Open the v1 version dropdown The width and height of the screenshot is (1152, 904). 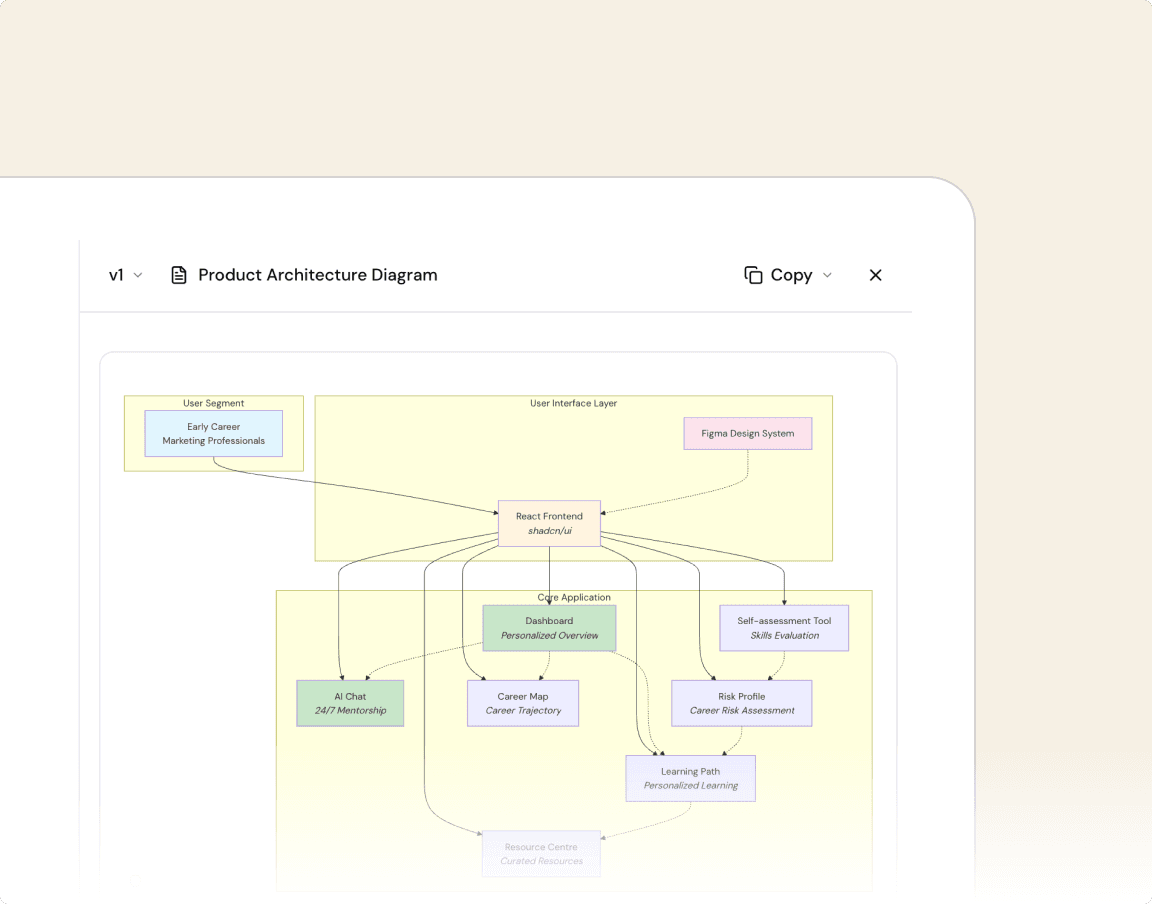pos(125,275)
